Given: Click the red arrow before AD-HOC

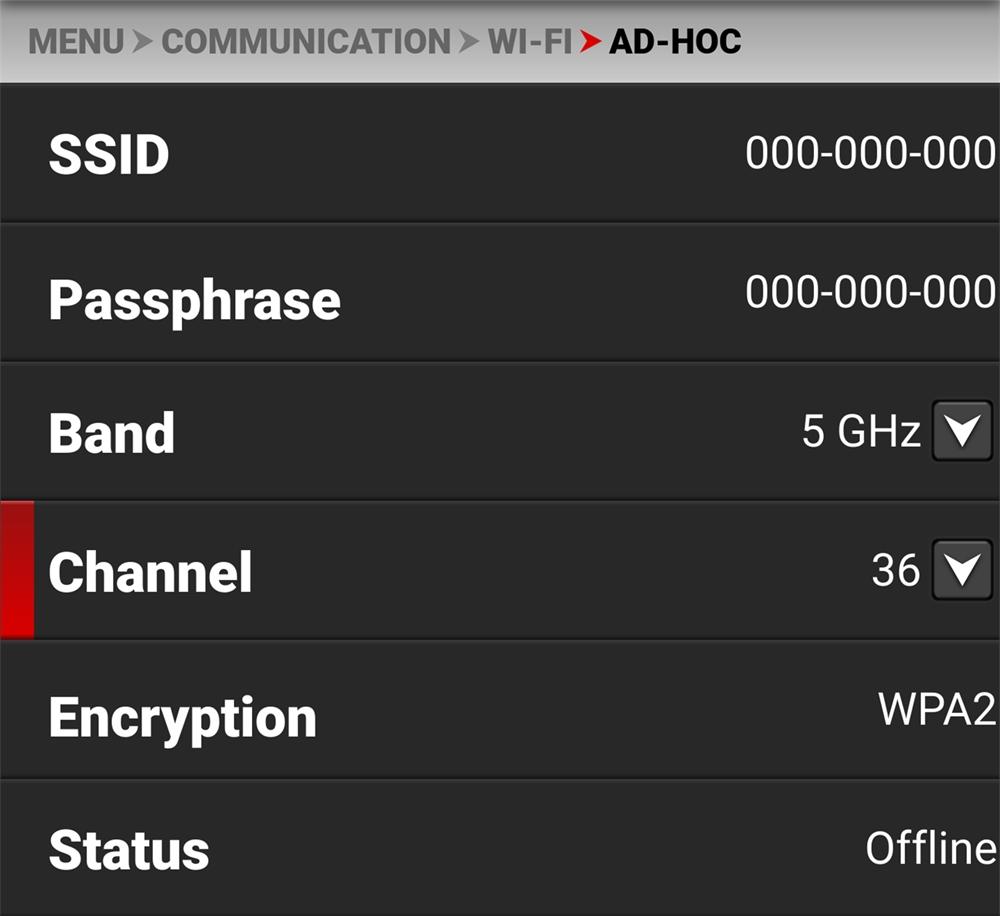Looking at the screenshot, I should 591,42.
